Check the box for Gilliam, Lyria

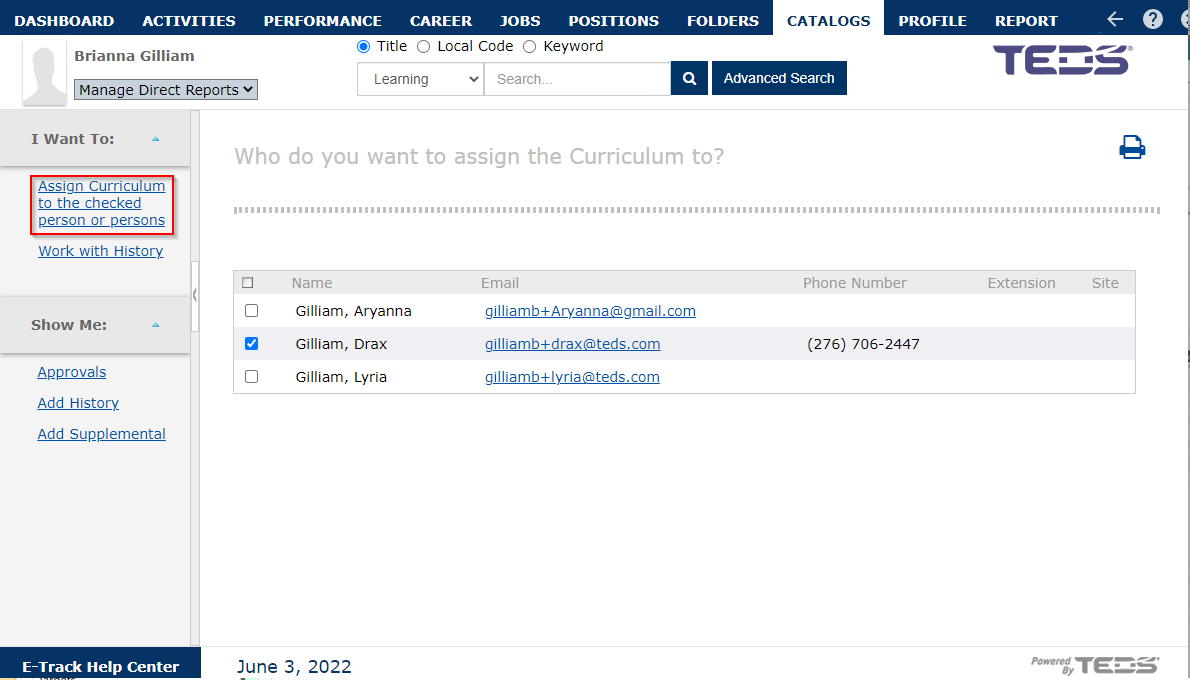(251, 376)
